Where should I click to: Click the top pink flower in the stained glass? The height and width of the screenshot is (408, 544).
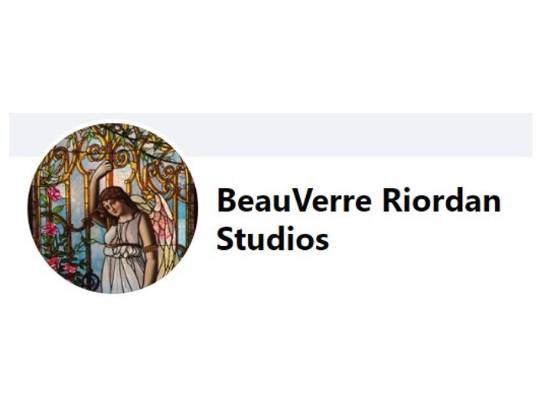(x=53, y=194)
